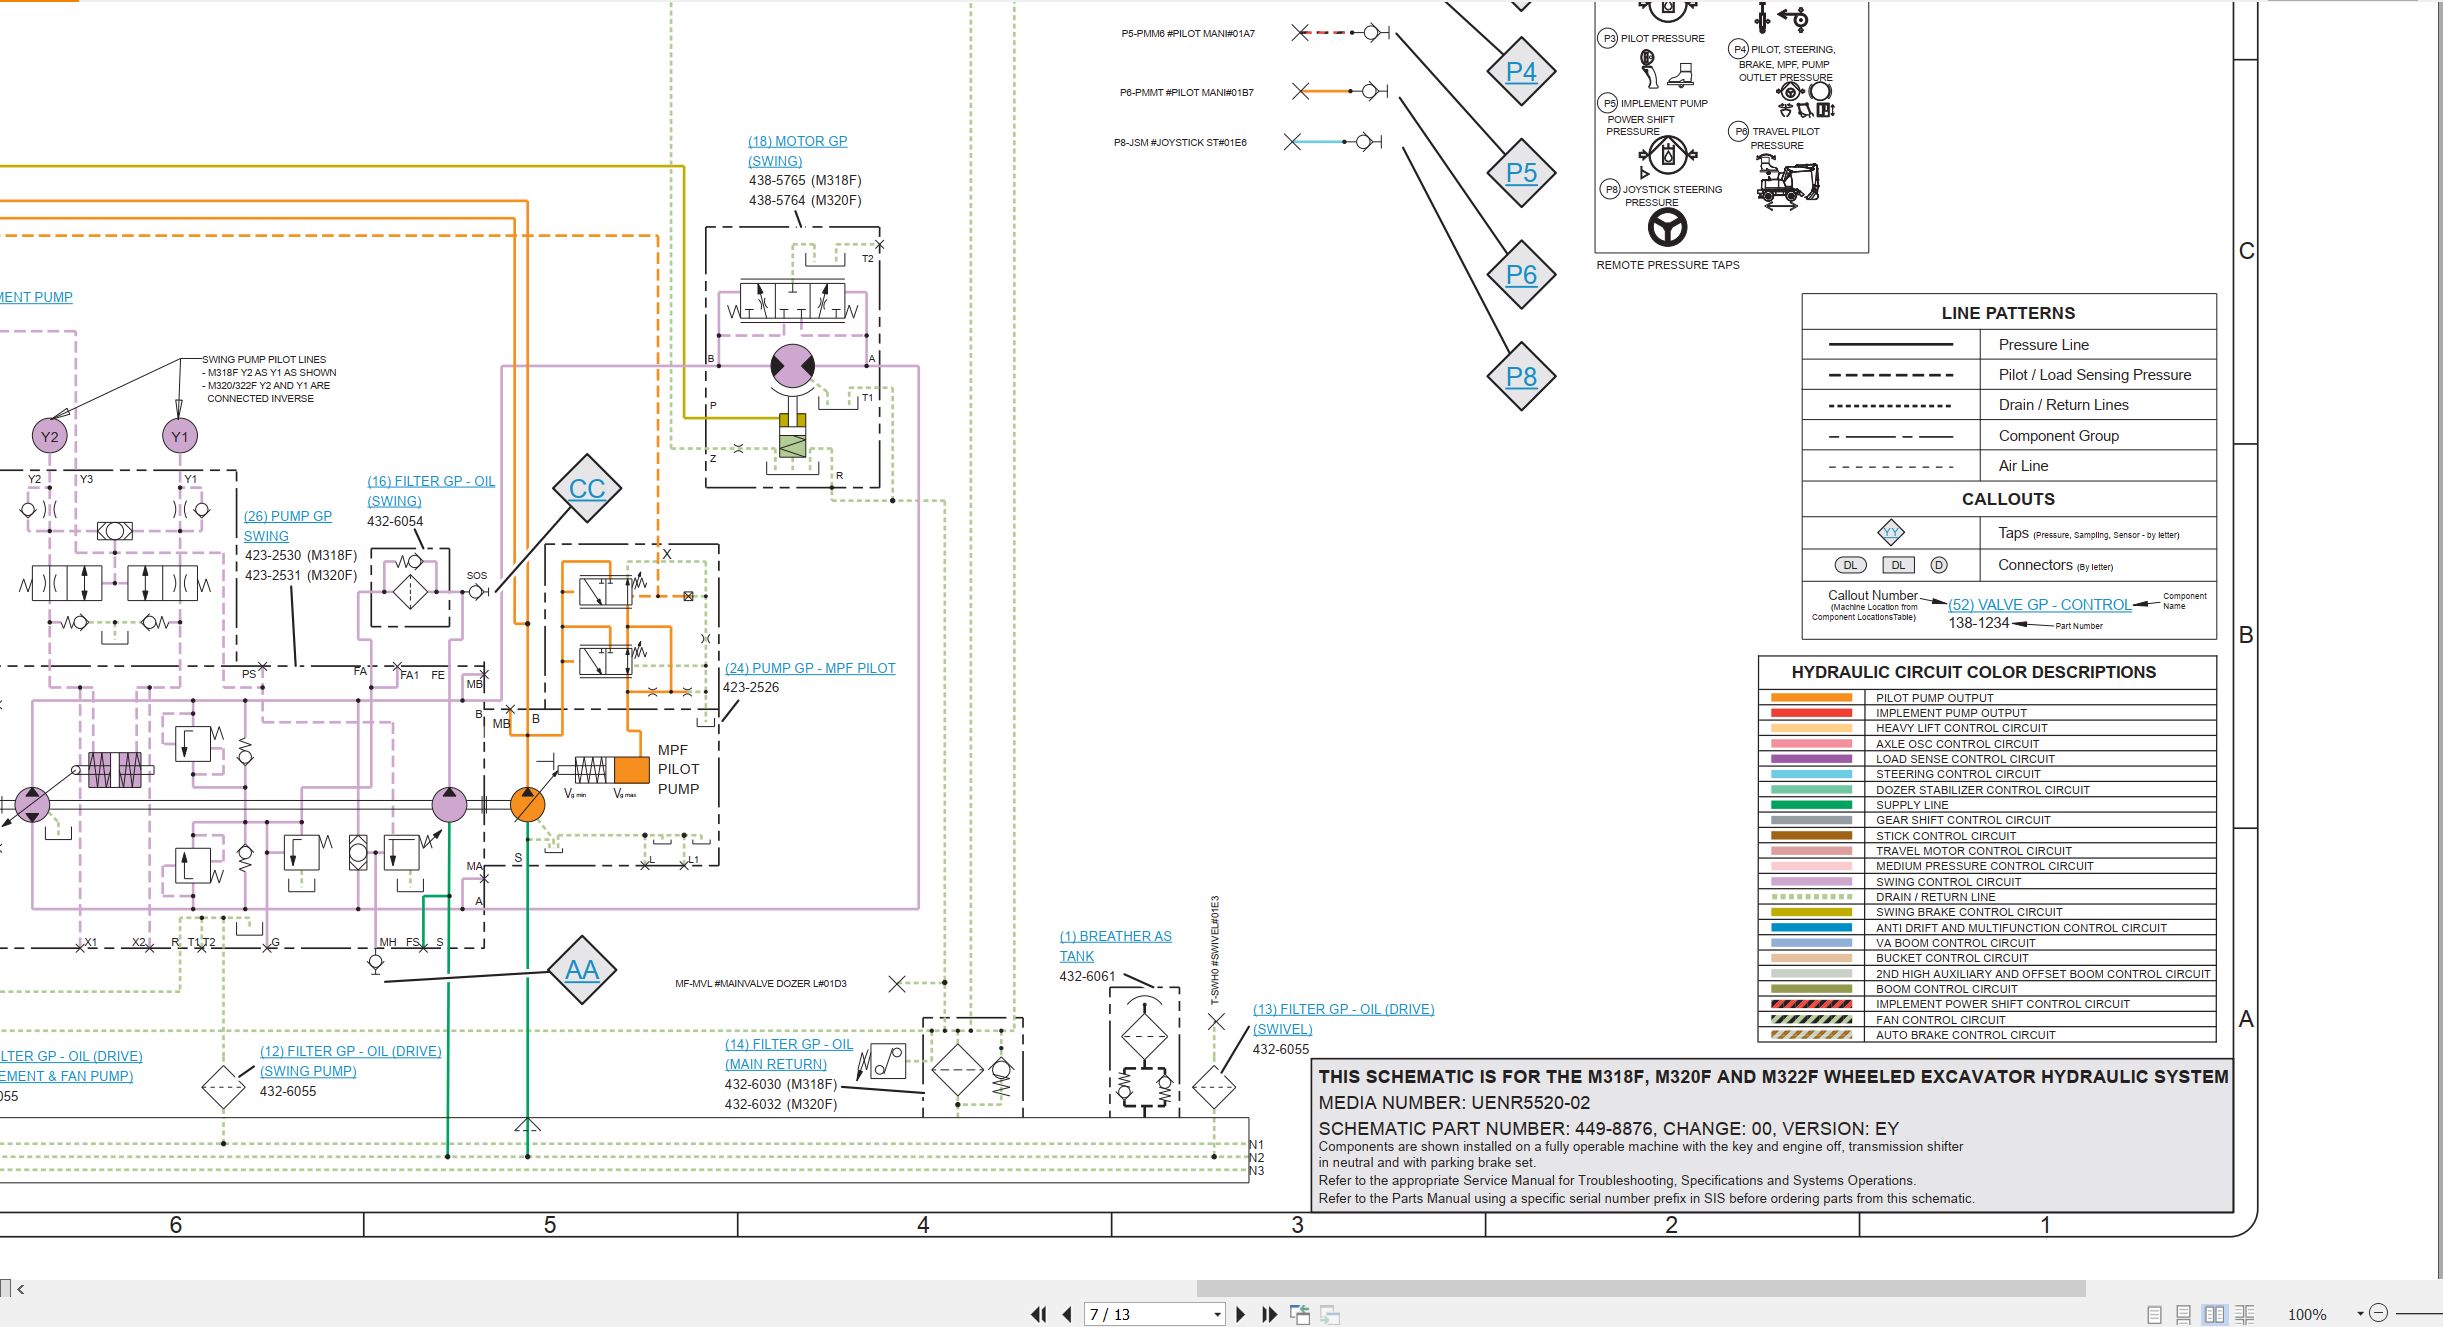The width and height of the screenshot is (2443, 1327).
Task: Click scroll left arrow of horizontal scrollbar
Action: (x=20, y=1289)
